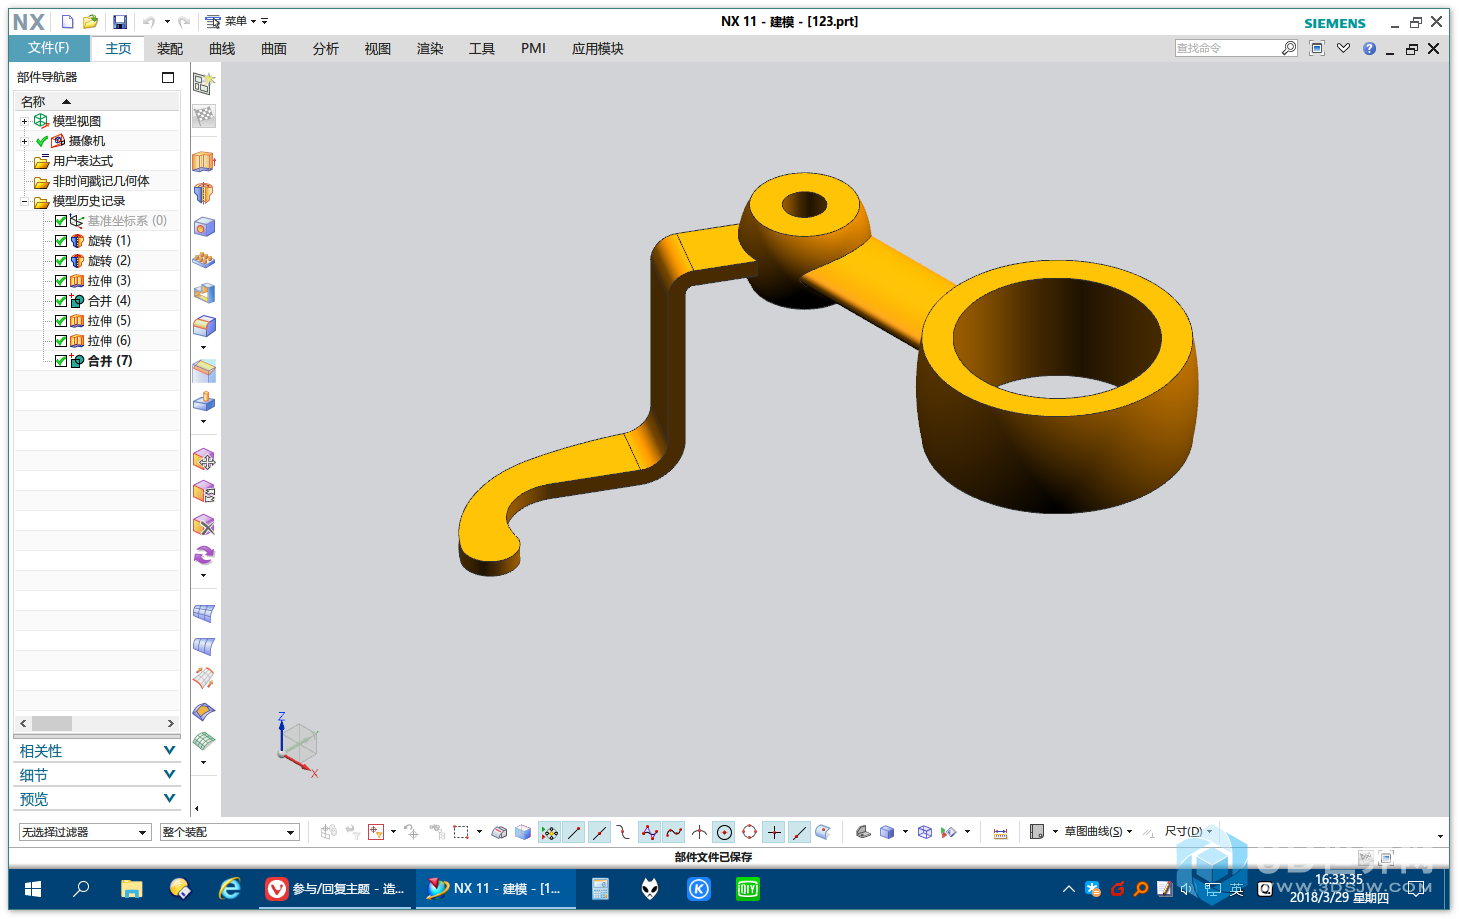Select the Extrude tool icon
Screen dimensions: 1459x919
click(x=204, y=161)
